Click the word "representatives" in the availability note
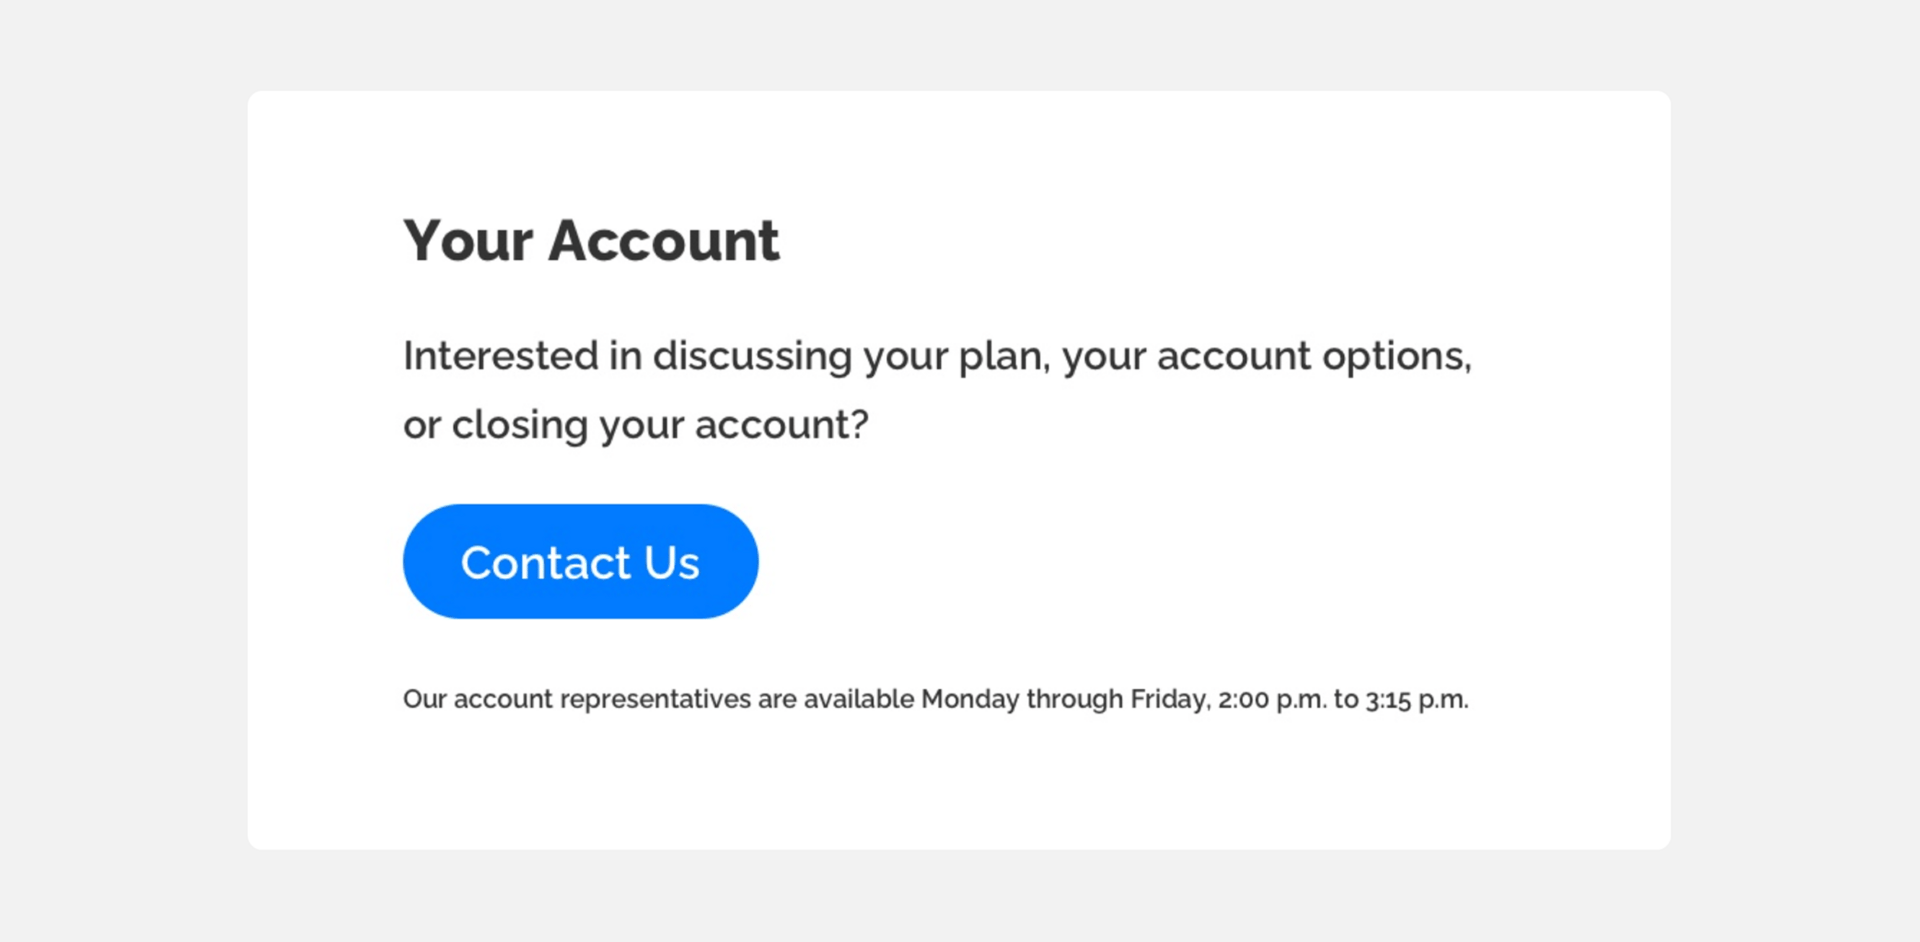 tap(655, 699)
